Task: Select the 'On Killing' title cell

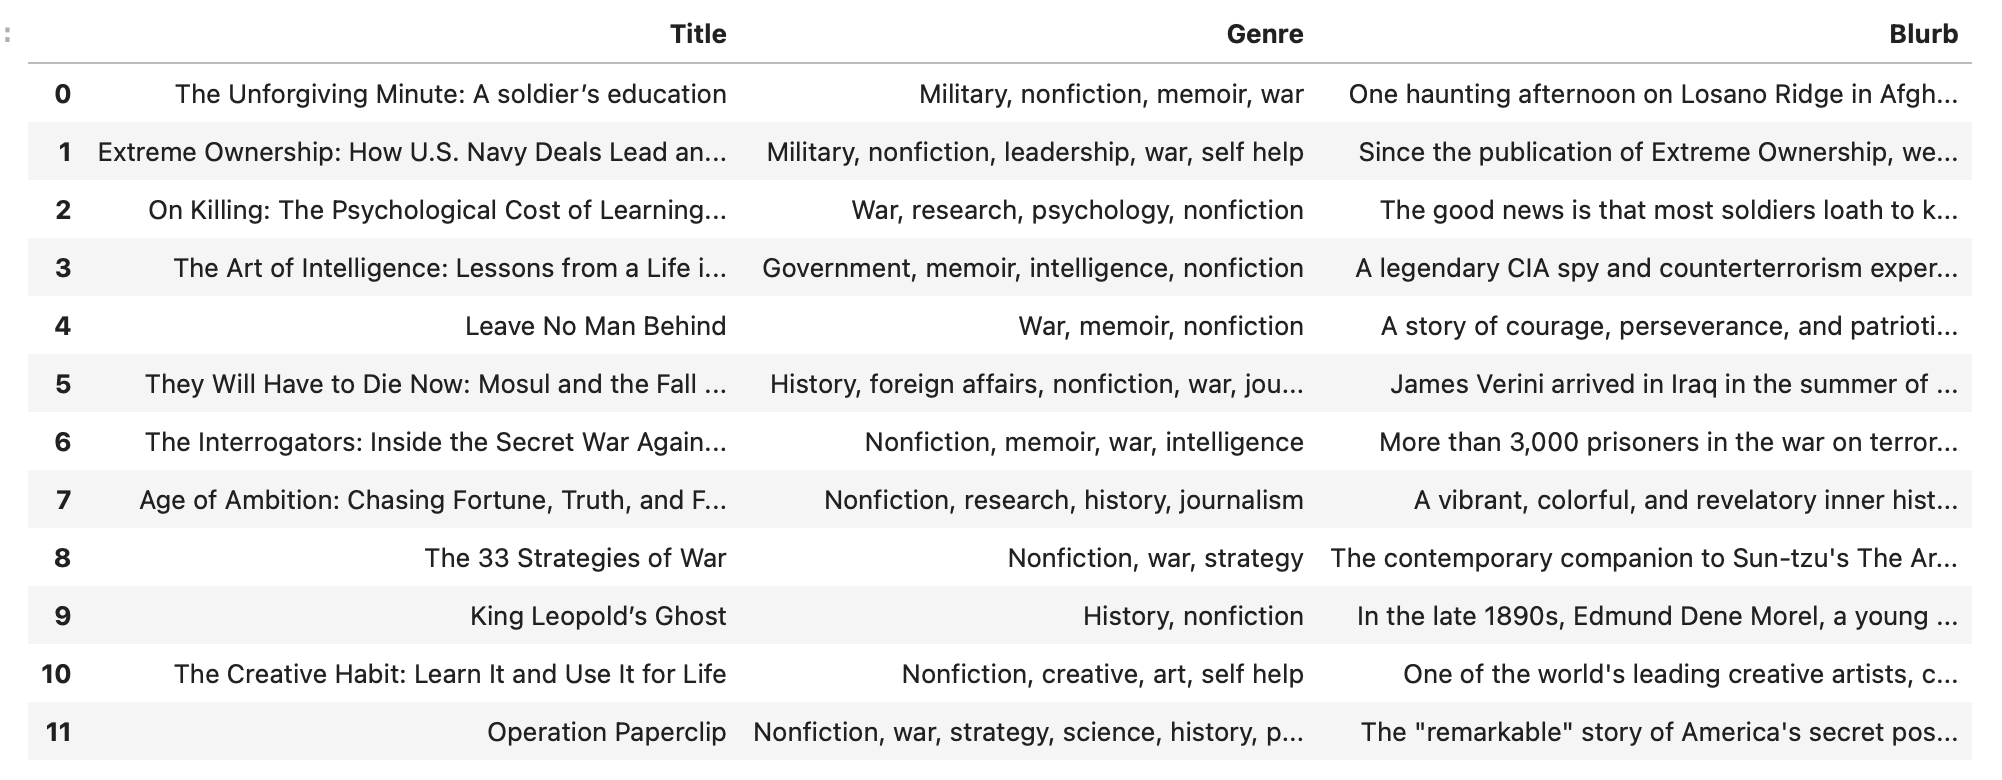Action: point(437,210)
